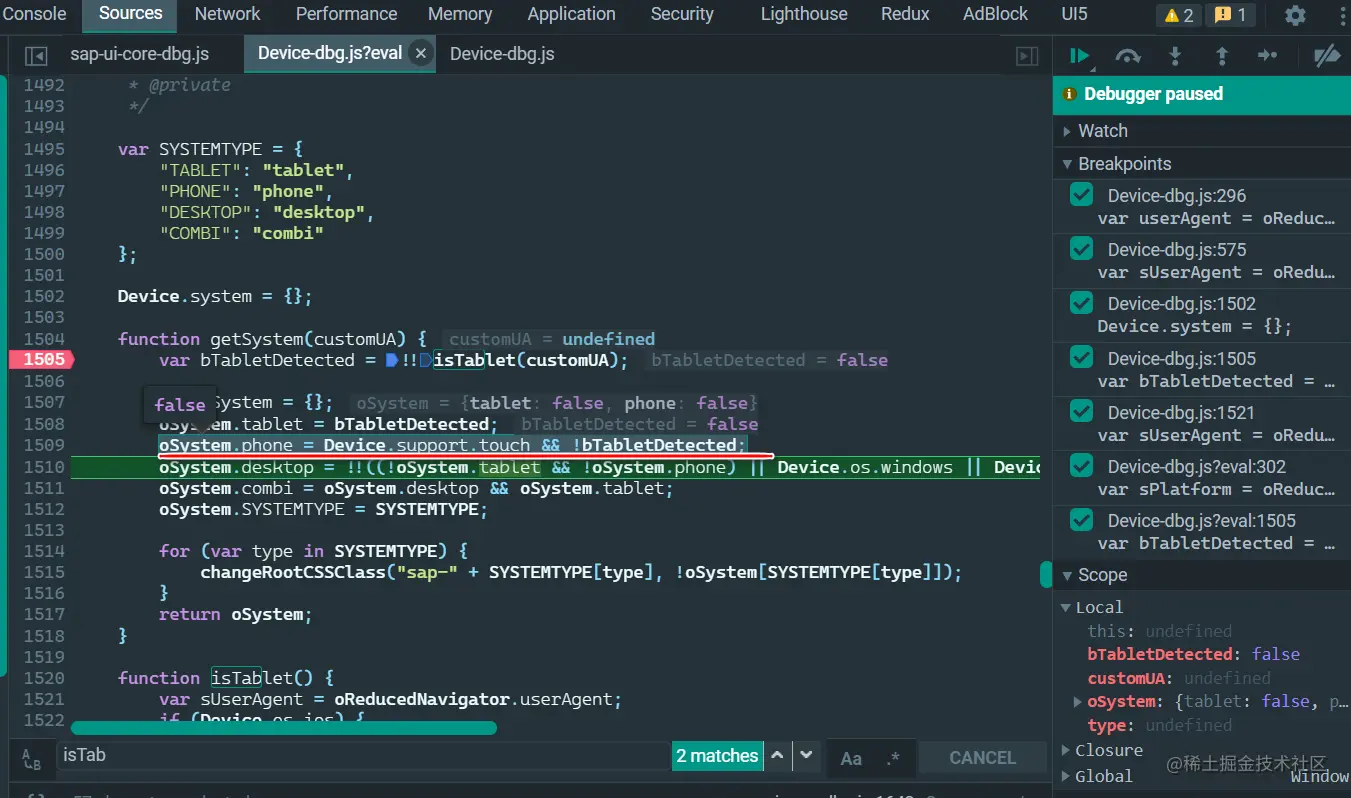Expand the oSystem variable in scope
The height and width of the screenshot is (798, 1351).
click(x=1078, y=702)
